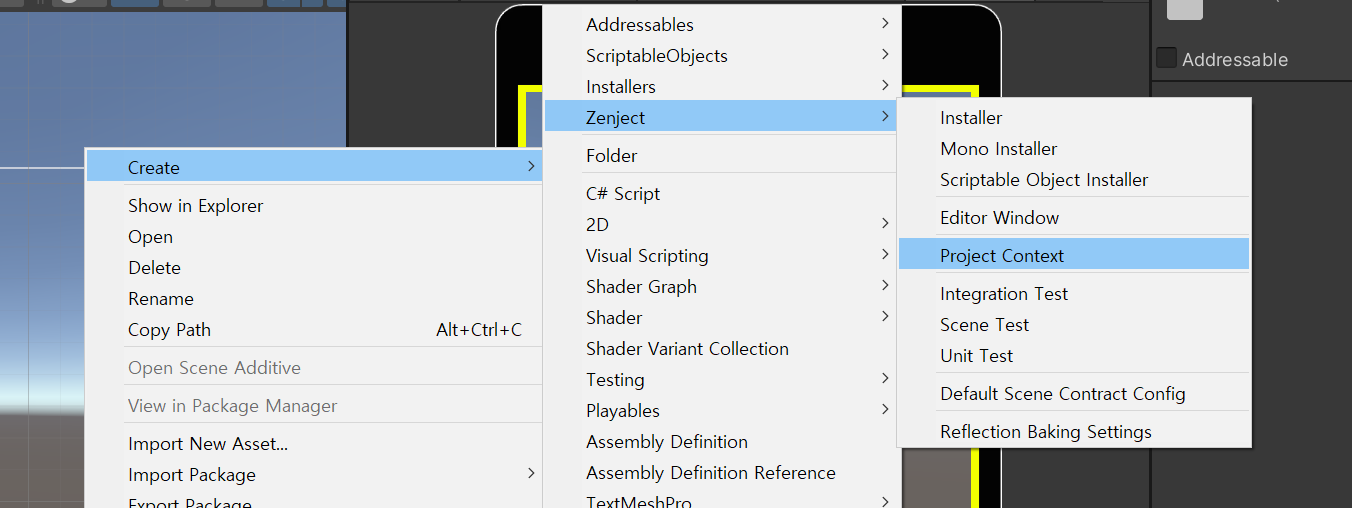Select Scriptable Object Installer option

click(1044, 180)
